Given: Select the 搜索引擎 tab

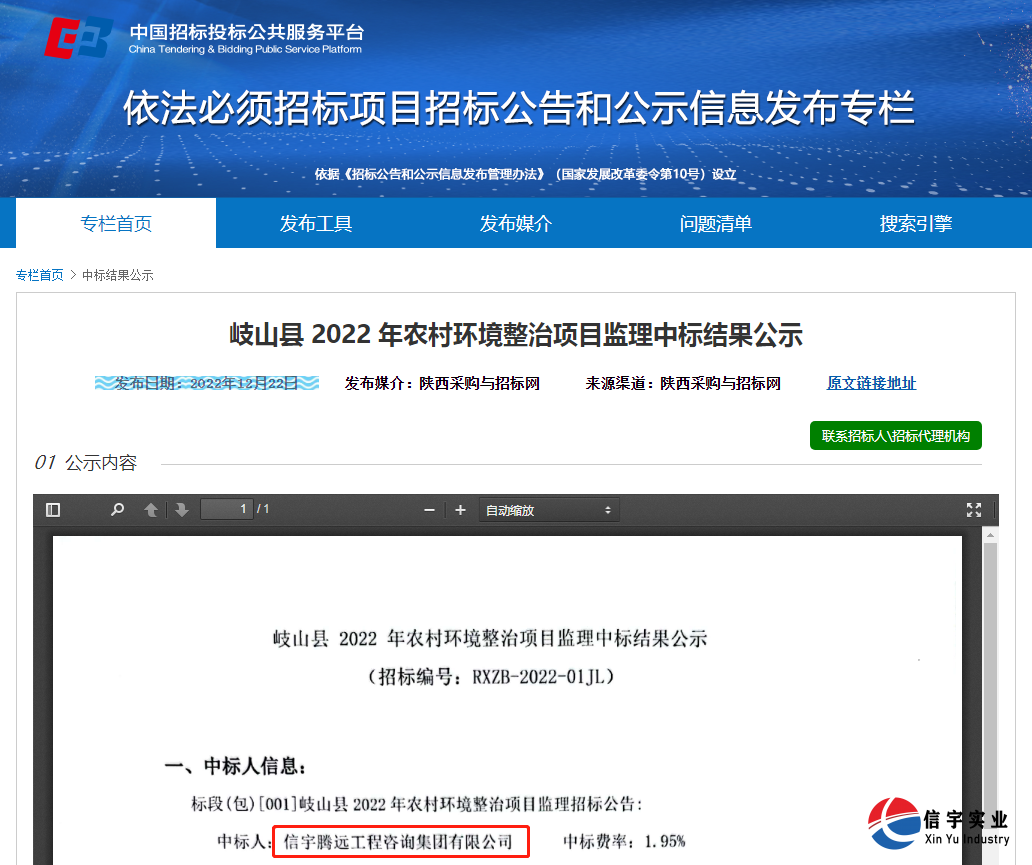Looking at the screenshot, I should tap(915, 223).
